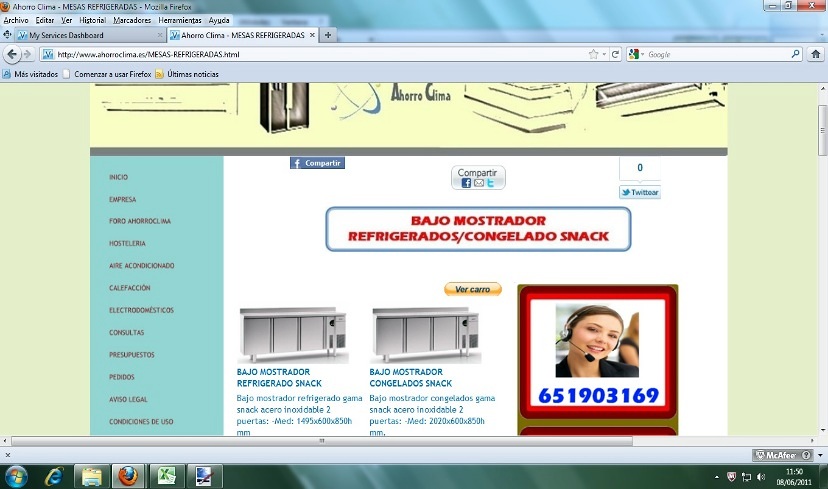Click the horizontal scrollbar at page bottom
This screenshot has height=489, width=828.
(320, 440)
